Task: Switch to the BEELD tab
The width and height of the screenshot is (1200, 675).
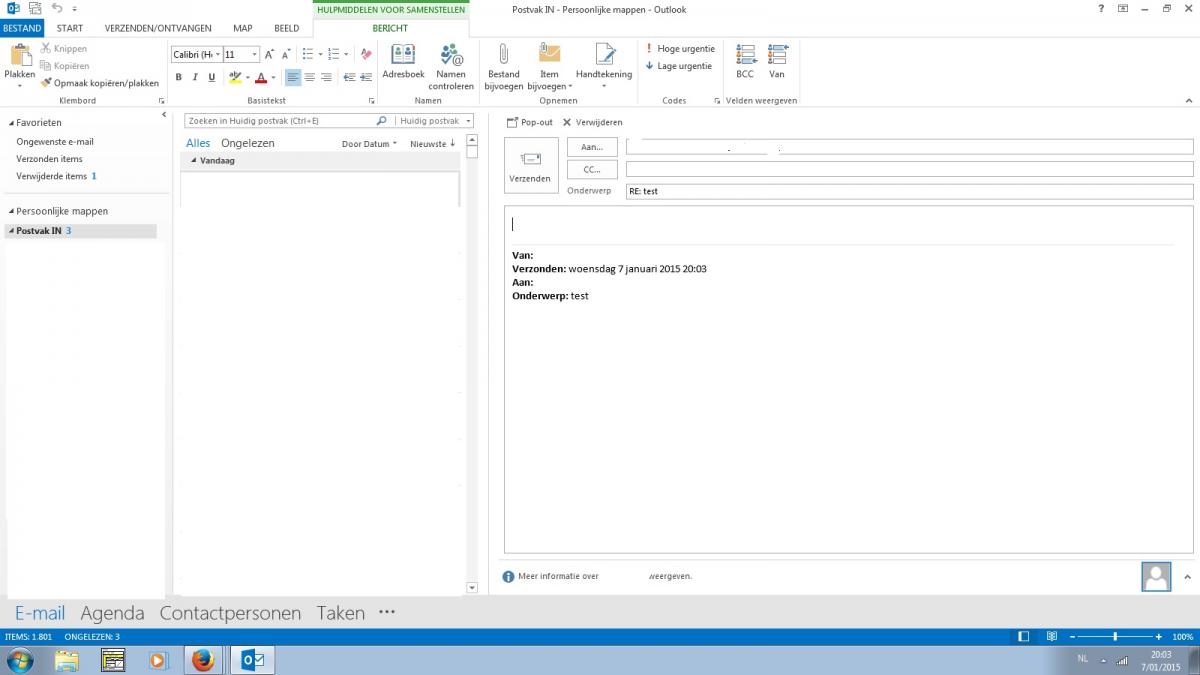Action: [286, 28]
